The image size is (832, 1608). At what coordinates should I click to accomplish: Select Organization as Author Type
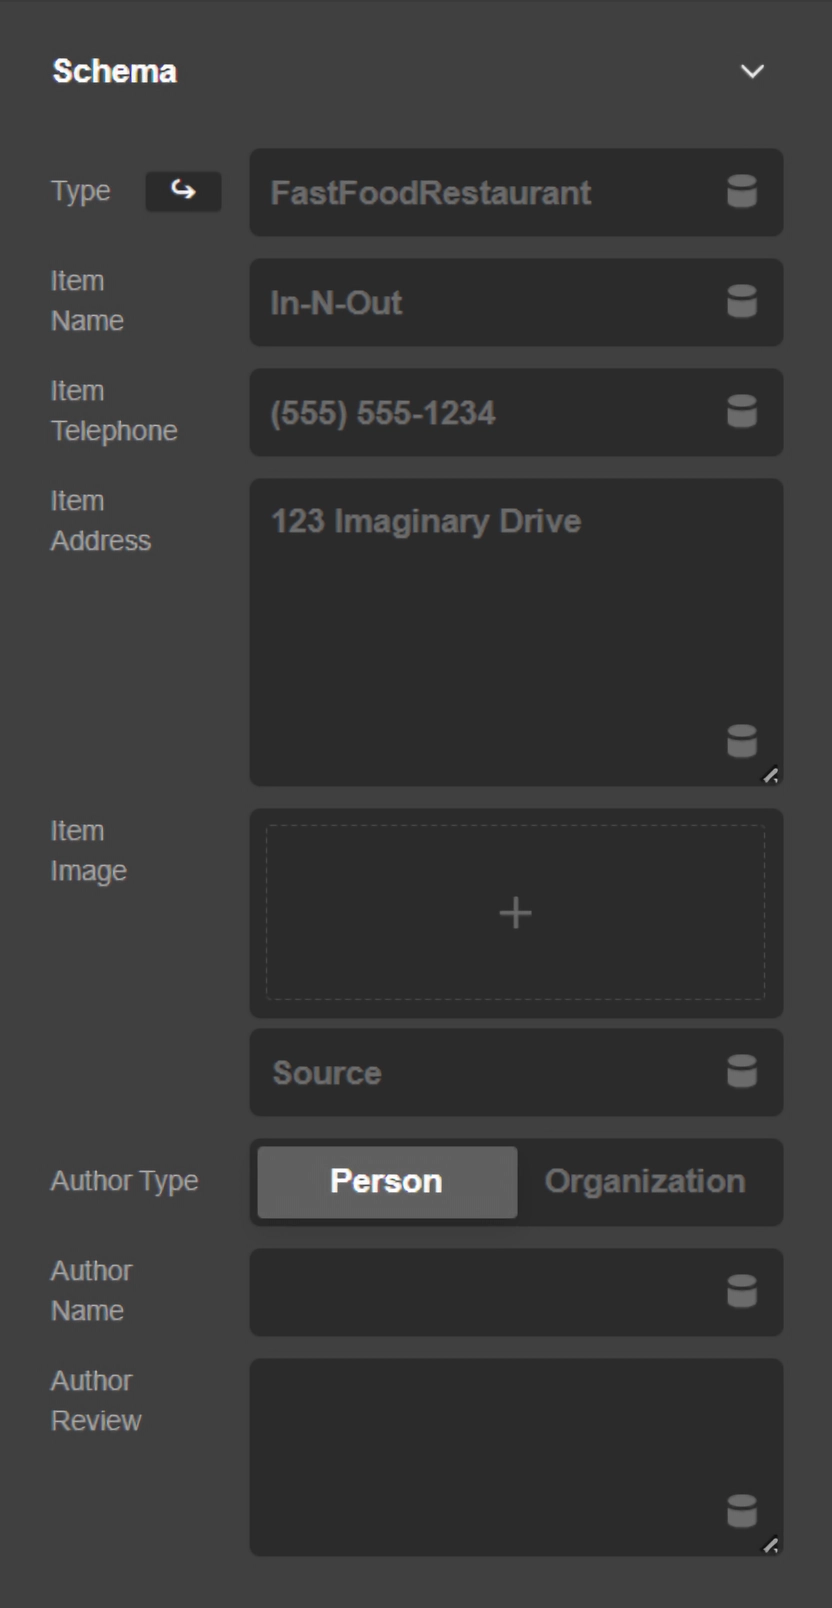click(645, 1182)
